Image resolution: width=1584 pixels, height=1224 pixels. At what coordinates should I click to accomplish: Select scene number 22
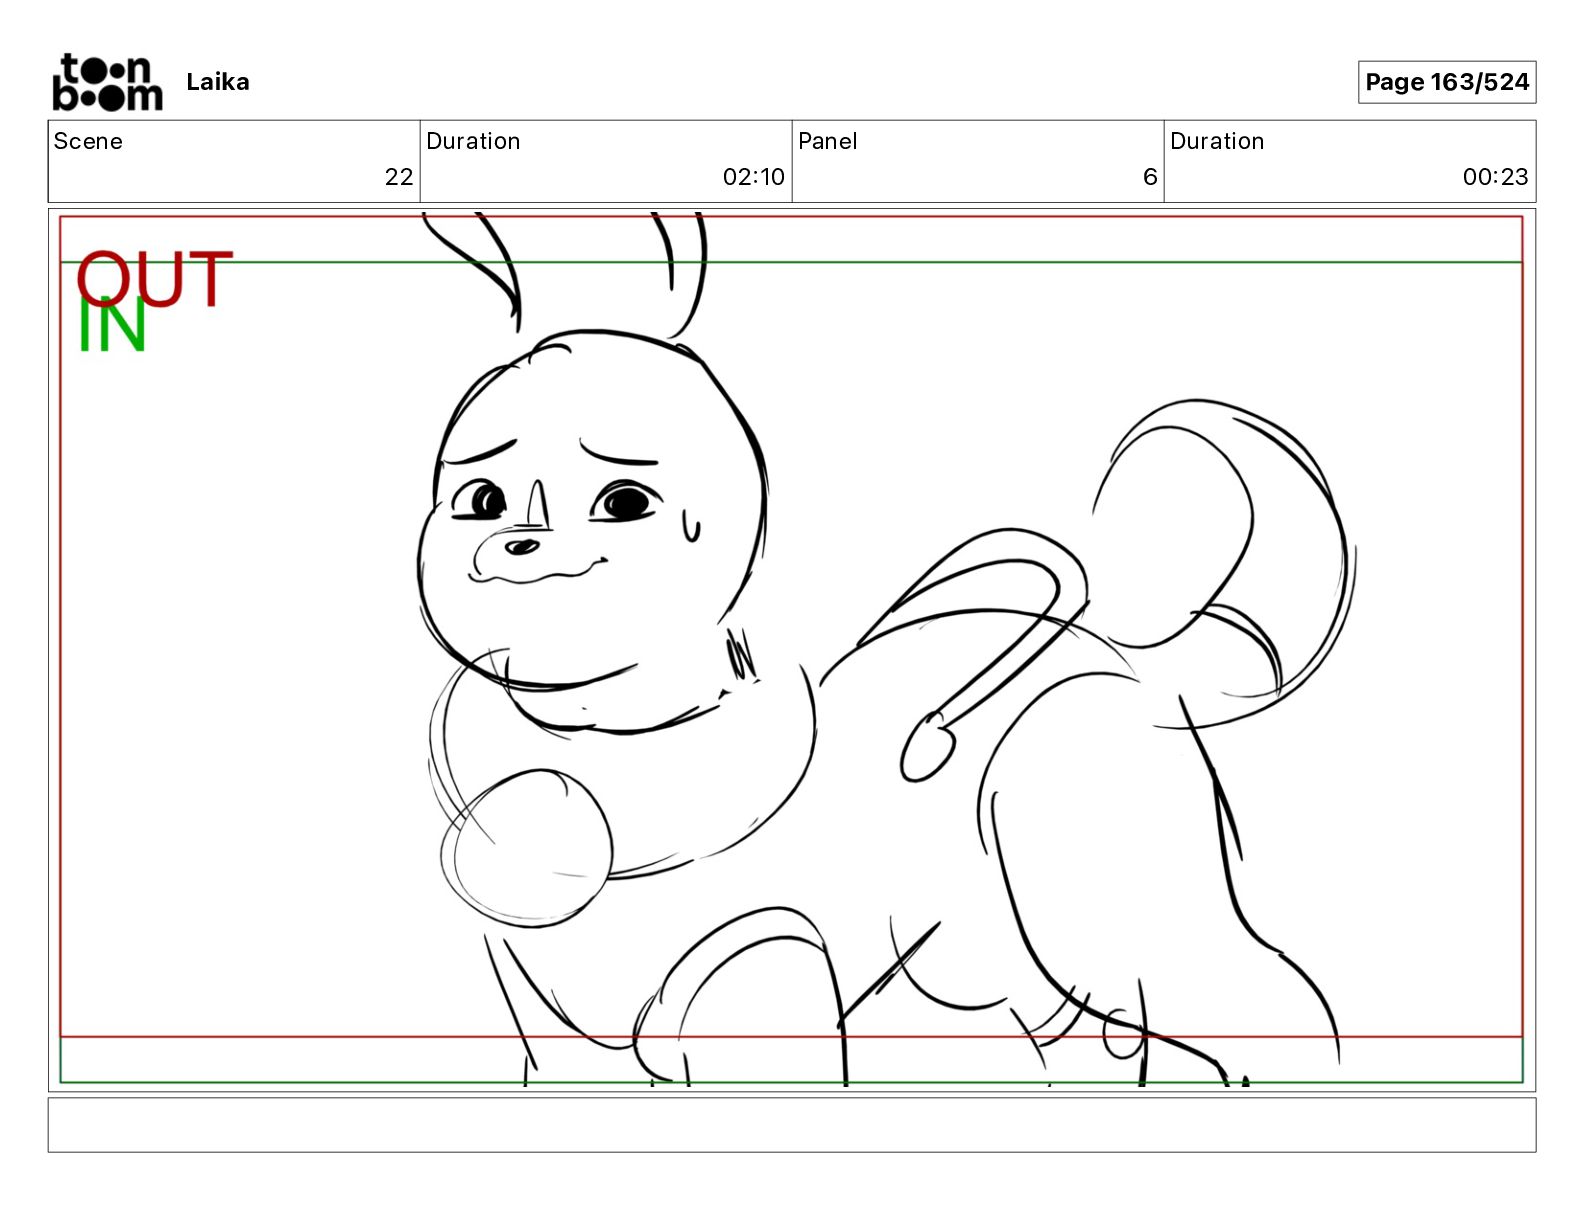click(x=399, y=177)
